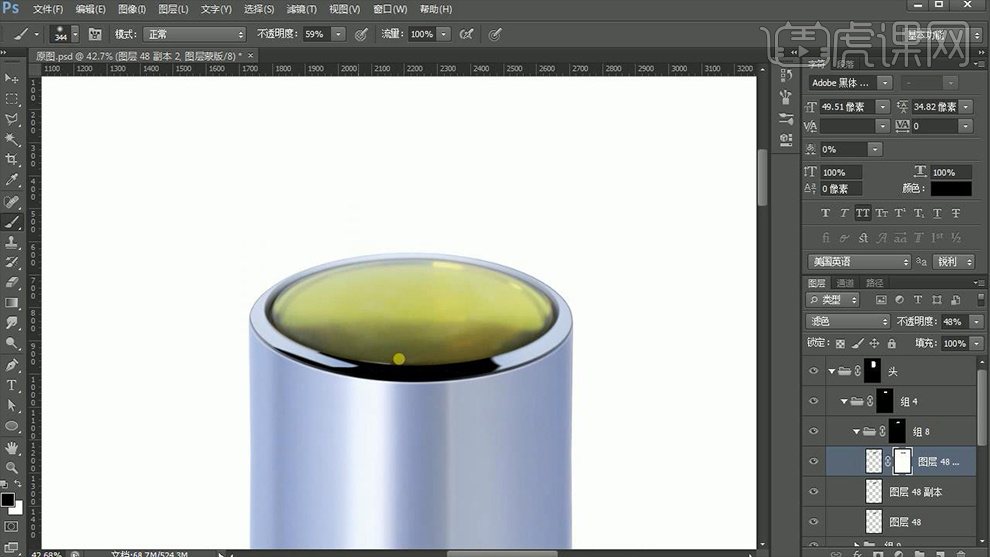990x557 pixels.
Task: Toggle visibility of 组 4 group
Action: [813, 401]
